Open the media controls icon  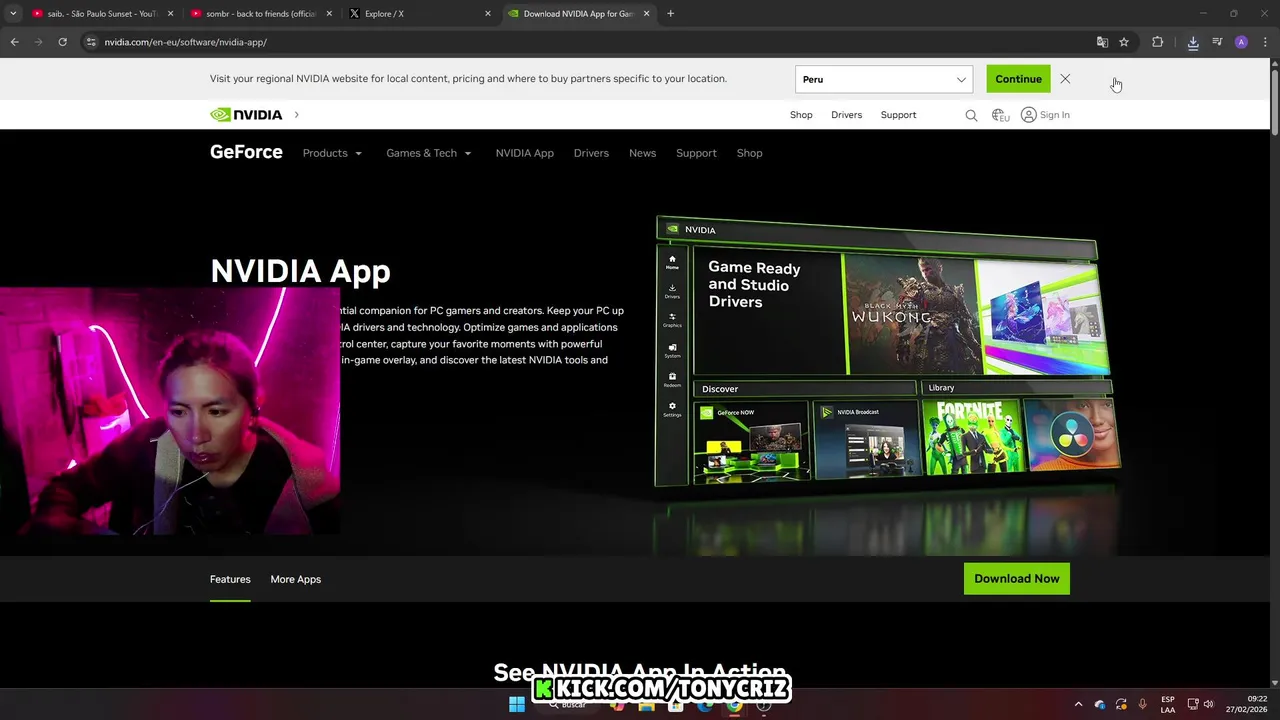click(1217, 42)
